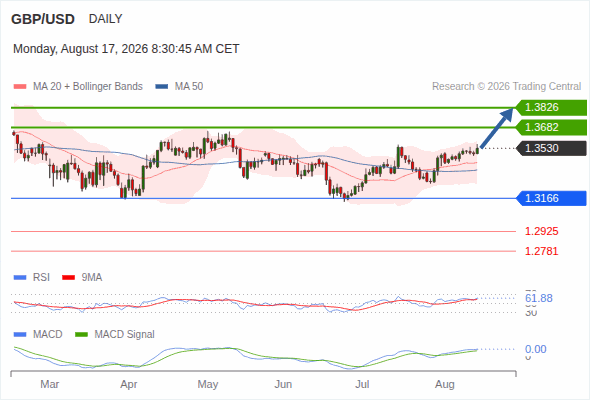Click the RSI value 61.88 label

[539, 298]
